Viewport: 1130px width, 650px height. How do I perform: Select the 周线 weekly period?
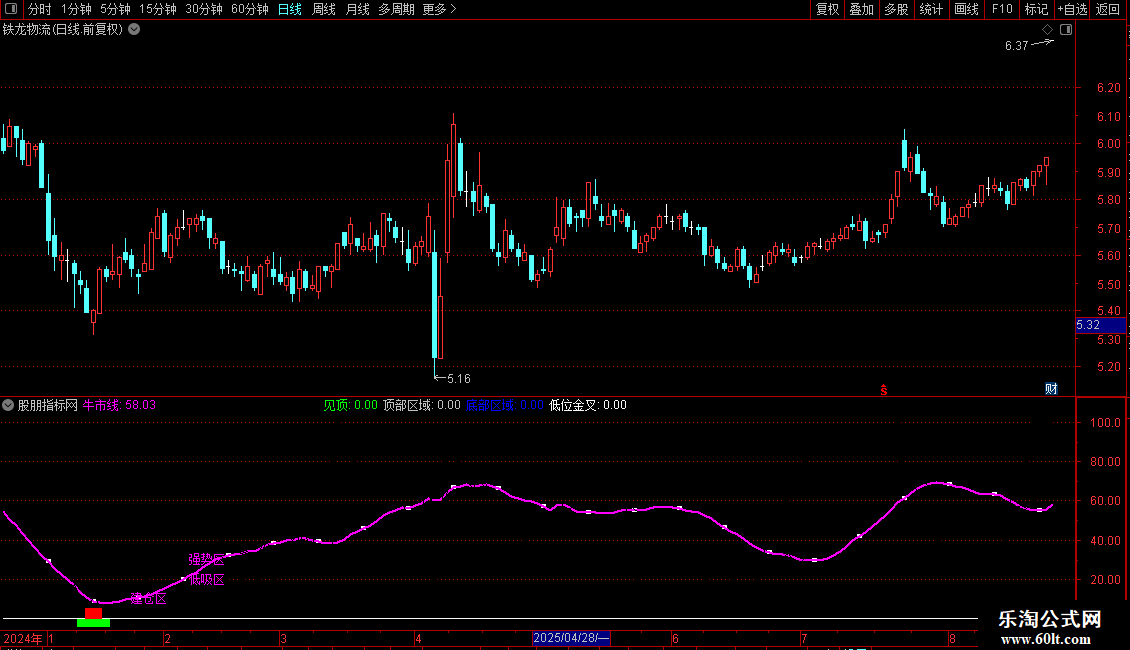coord(324,9)
